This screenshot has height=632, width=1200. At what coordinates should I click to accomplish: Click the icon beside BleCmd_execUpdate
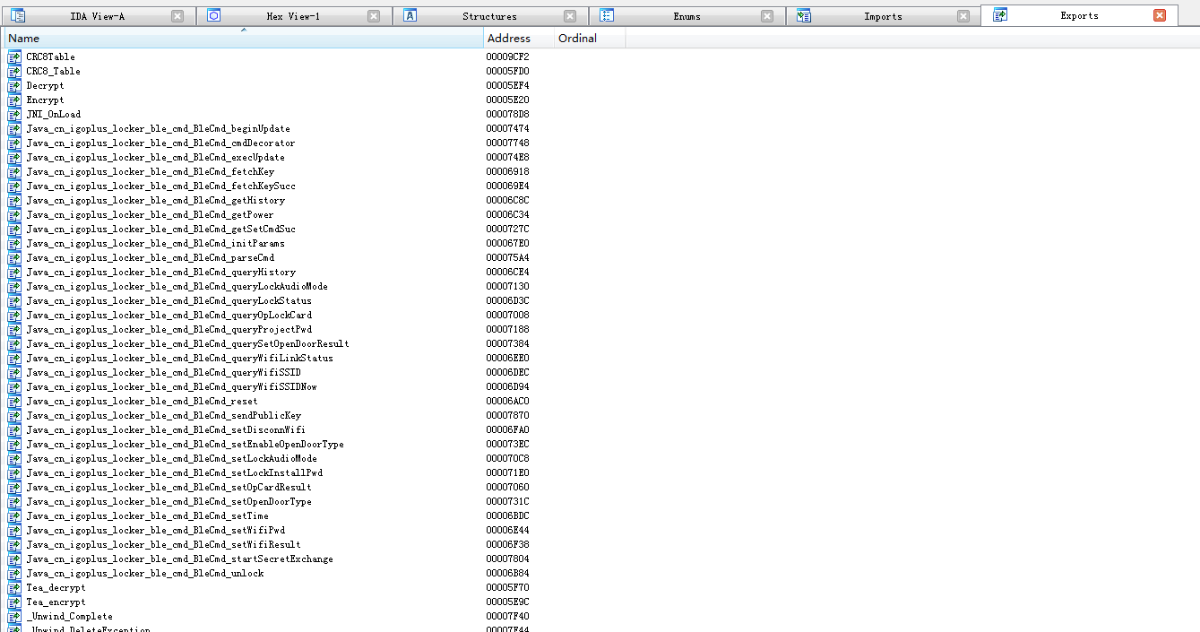coord(14,157)
